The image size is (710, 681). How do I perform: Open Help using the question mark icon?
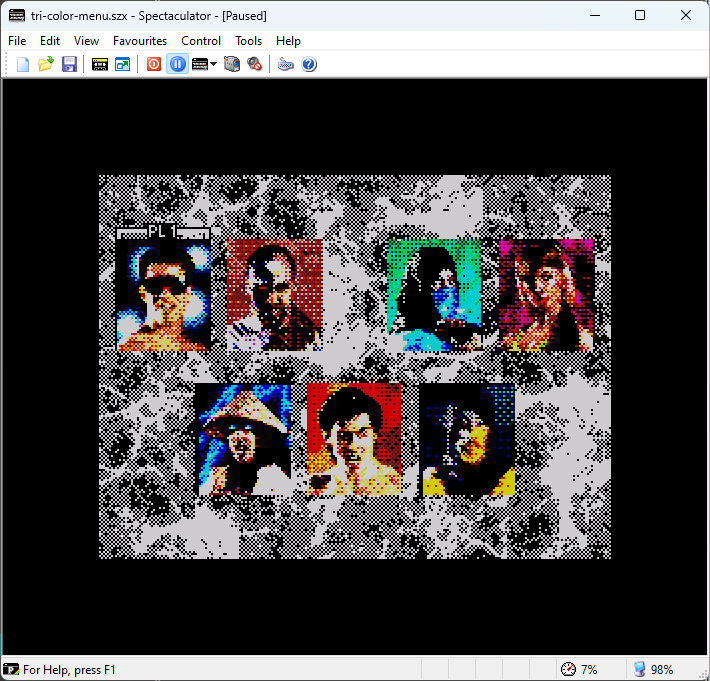(309, 64)
